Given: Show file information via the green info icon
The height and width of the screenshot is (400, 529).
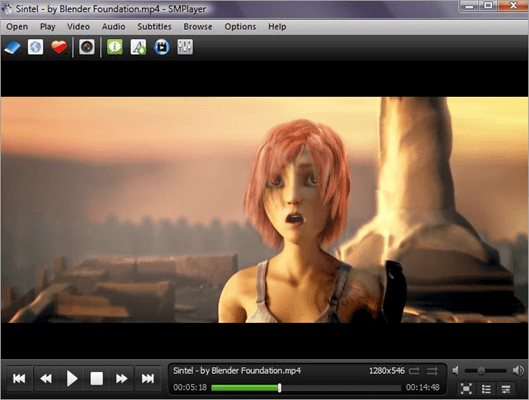Looking at the screenshot, I should pos(115,47).
